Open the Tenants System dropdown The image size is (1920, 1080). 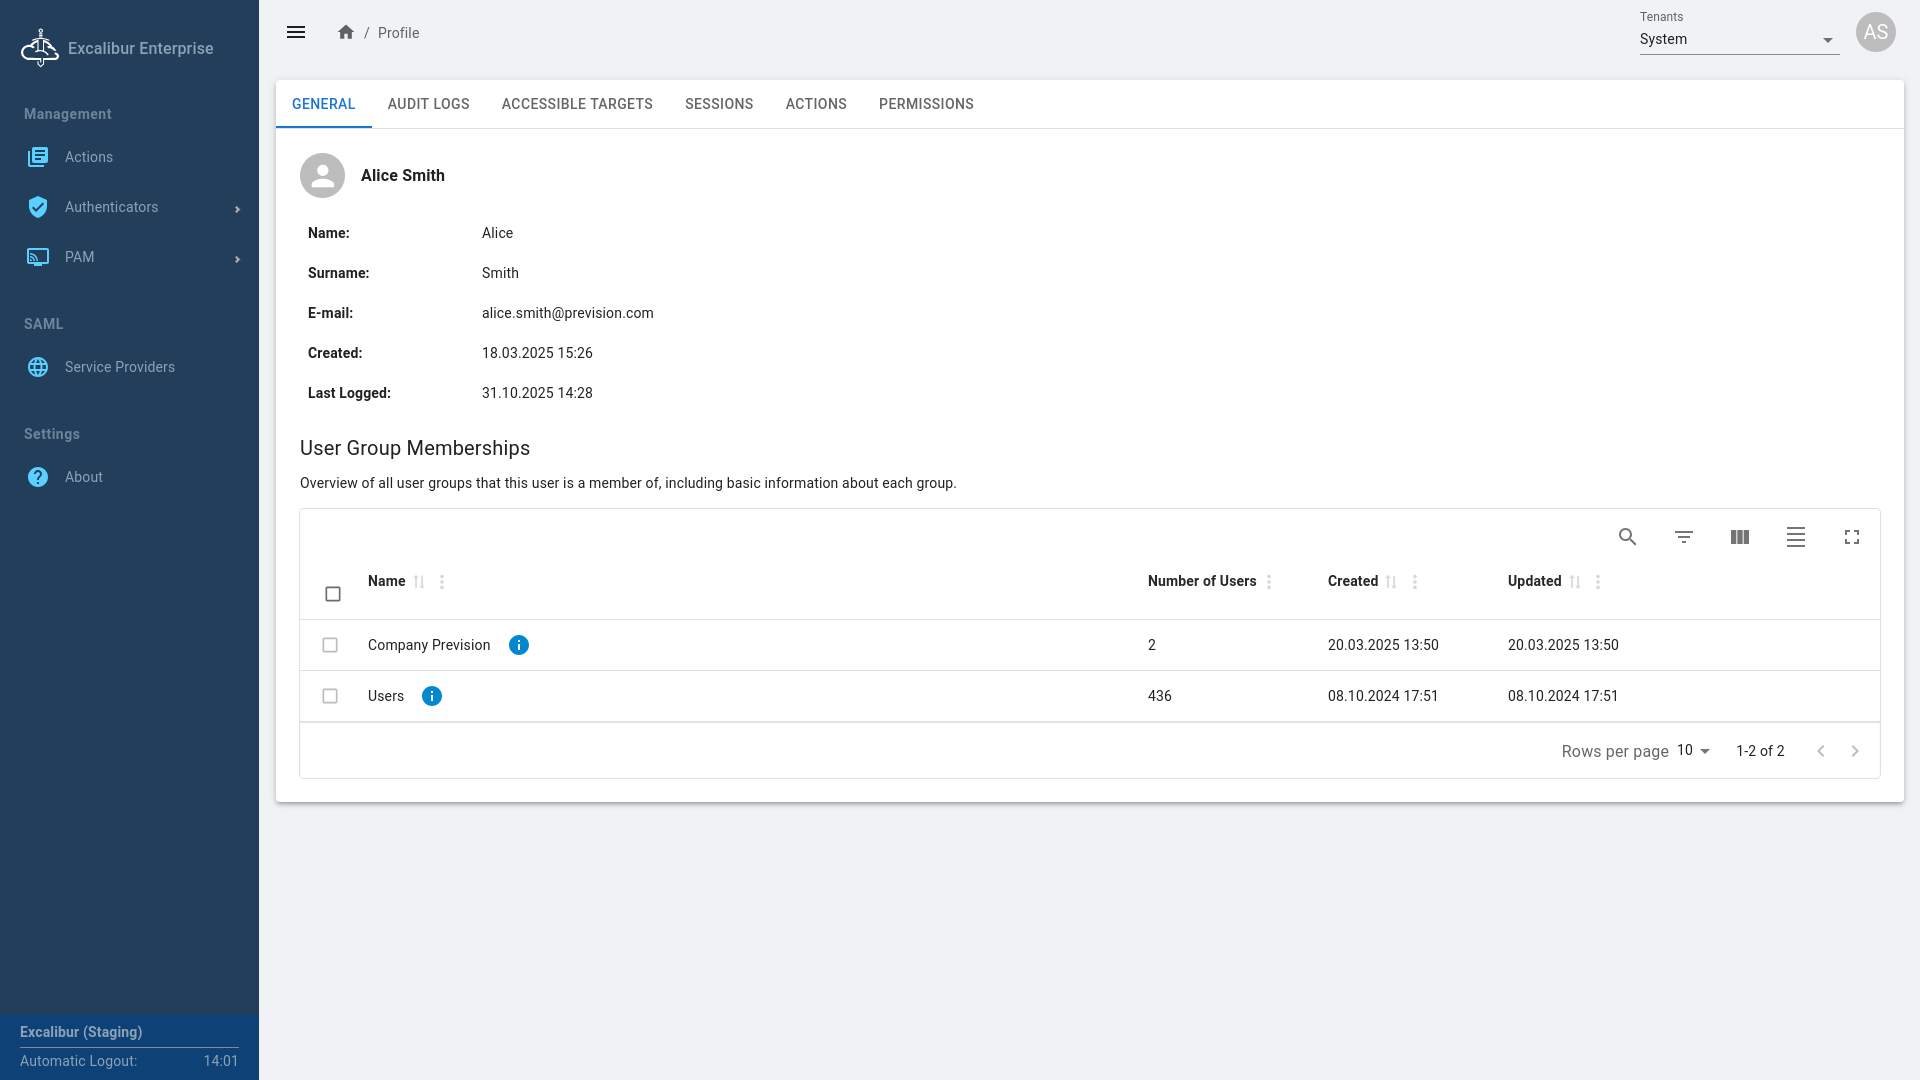[x=1738, y=40]
